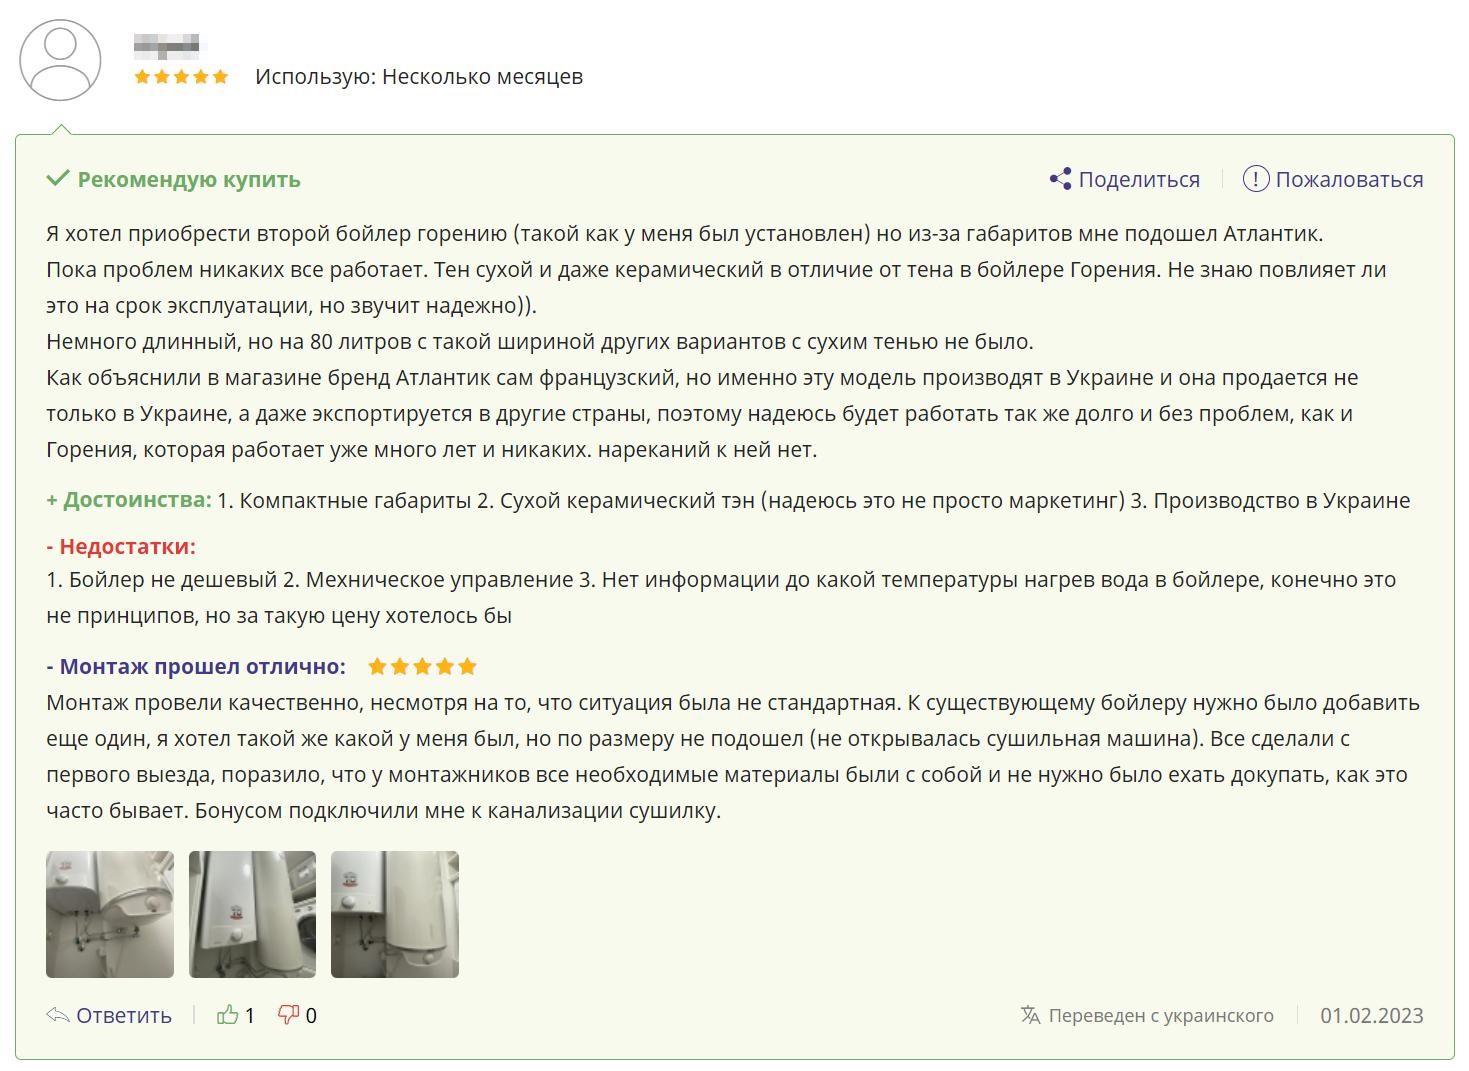Click the installation five-star rating
This screenshot has width=1469, height=1071.
(422, 667)
